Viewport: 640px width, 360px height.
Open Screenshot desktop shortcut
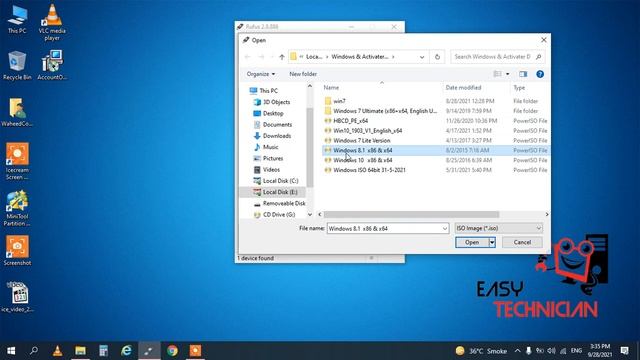[x=17, y=251]
